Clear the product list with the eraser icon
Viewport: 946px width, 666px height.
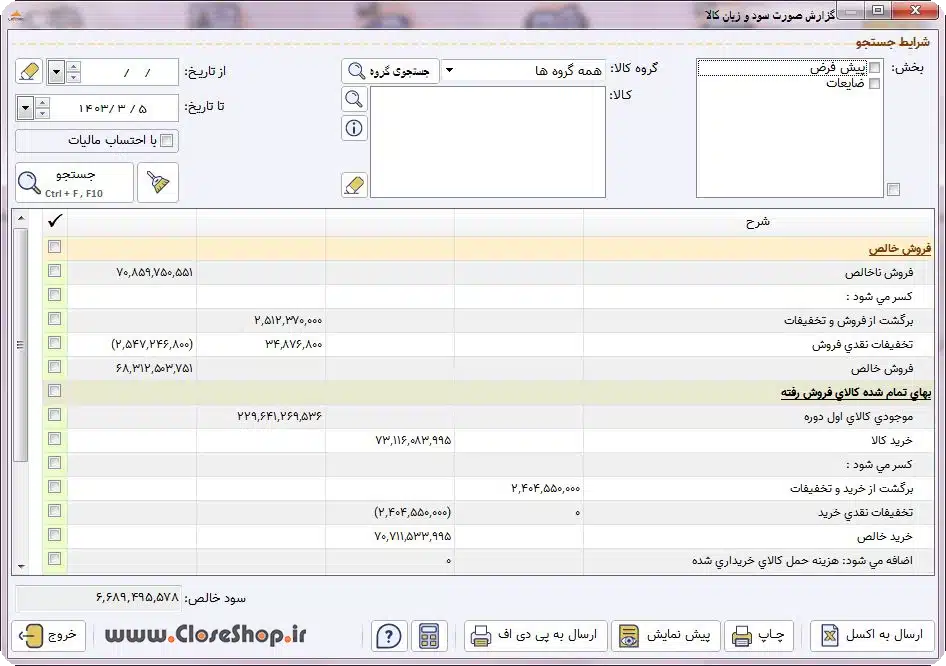[354, 185]
